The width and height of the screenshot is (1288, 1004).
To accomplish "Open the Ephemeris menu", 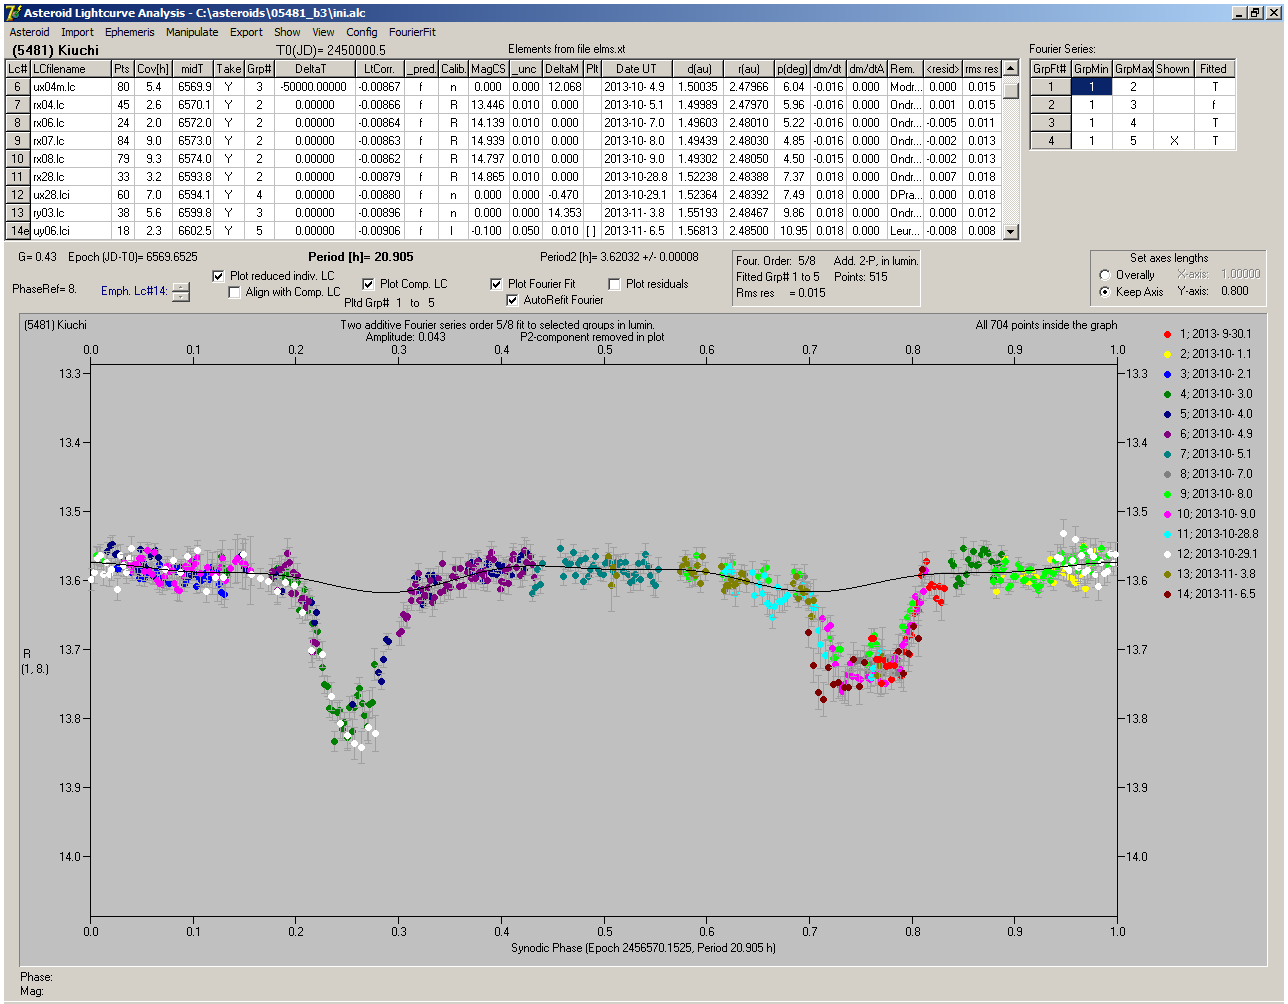I will click(x=129, y=32).
